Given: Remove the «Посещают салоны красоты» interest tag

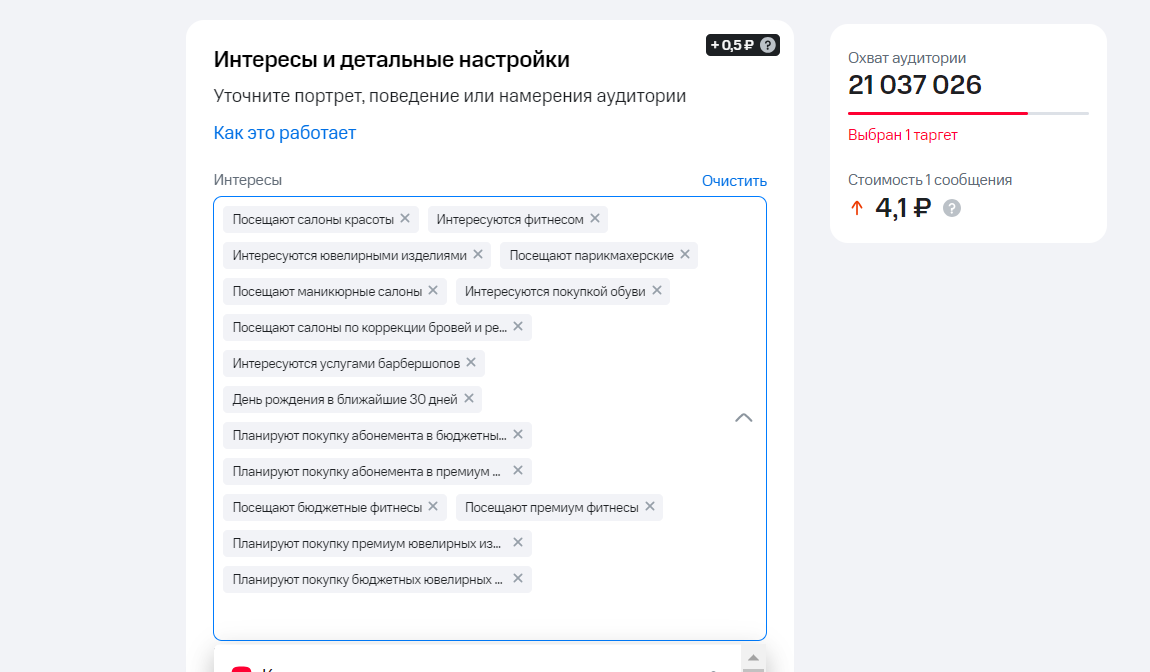Looking at the screenshot, I should coord(405,219).
